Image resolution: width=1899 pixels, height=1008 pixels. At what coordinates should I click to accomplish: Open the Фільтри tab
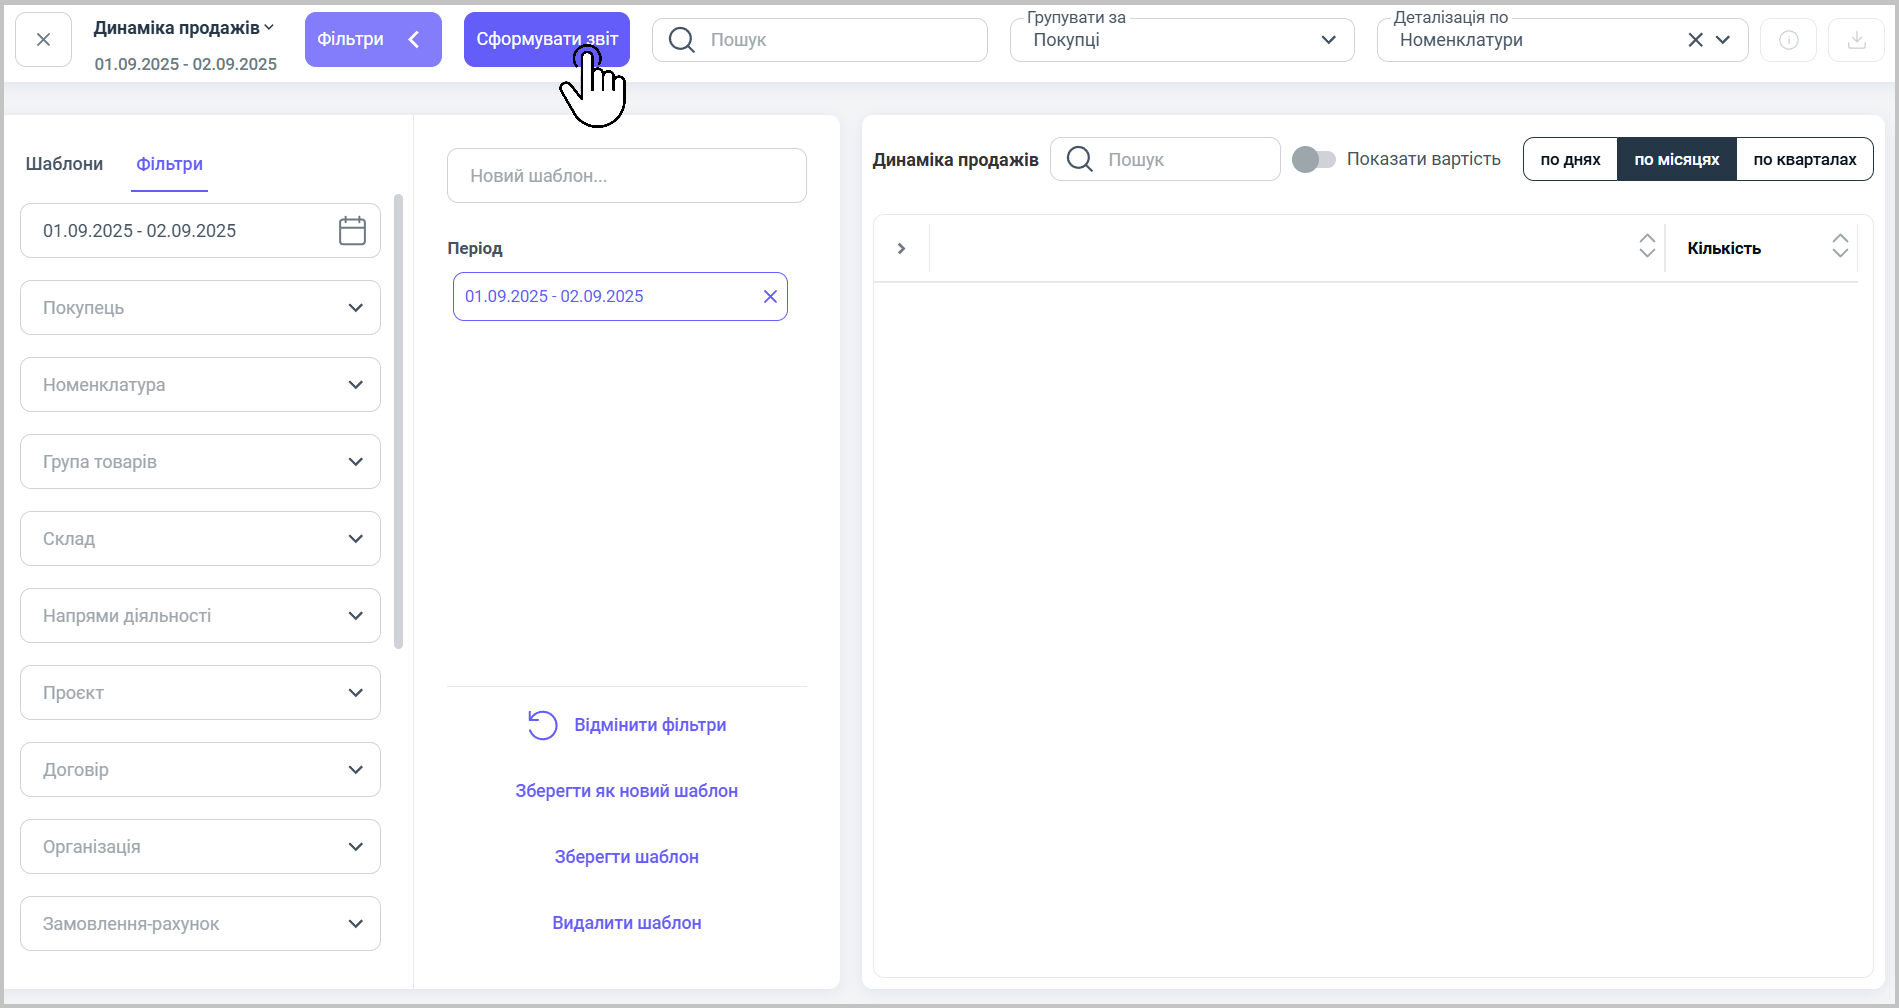170,164
